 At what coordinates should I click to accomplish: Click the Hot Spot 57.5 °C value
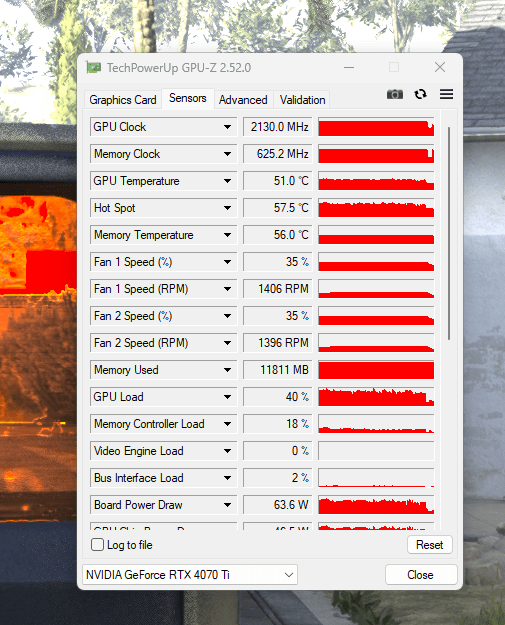[x=278, y=208]
